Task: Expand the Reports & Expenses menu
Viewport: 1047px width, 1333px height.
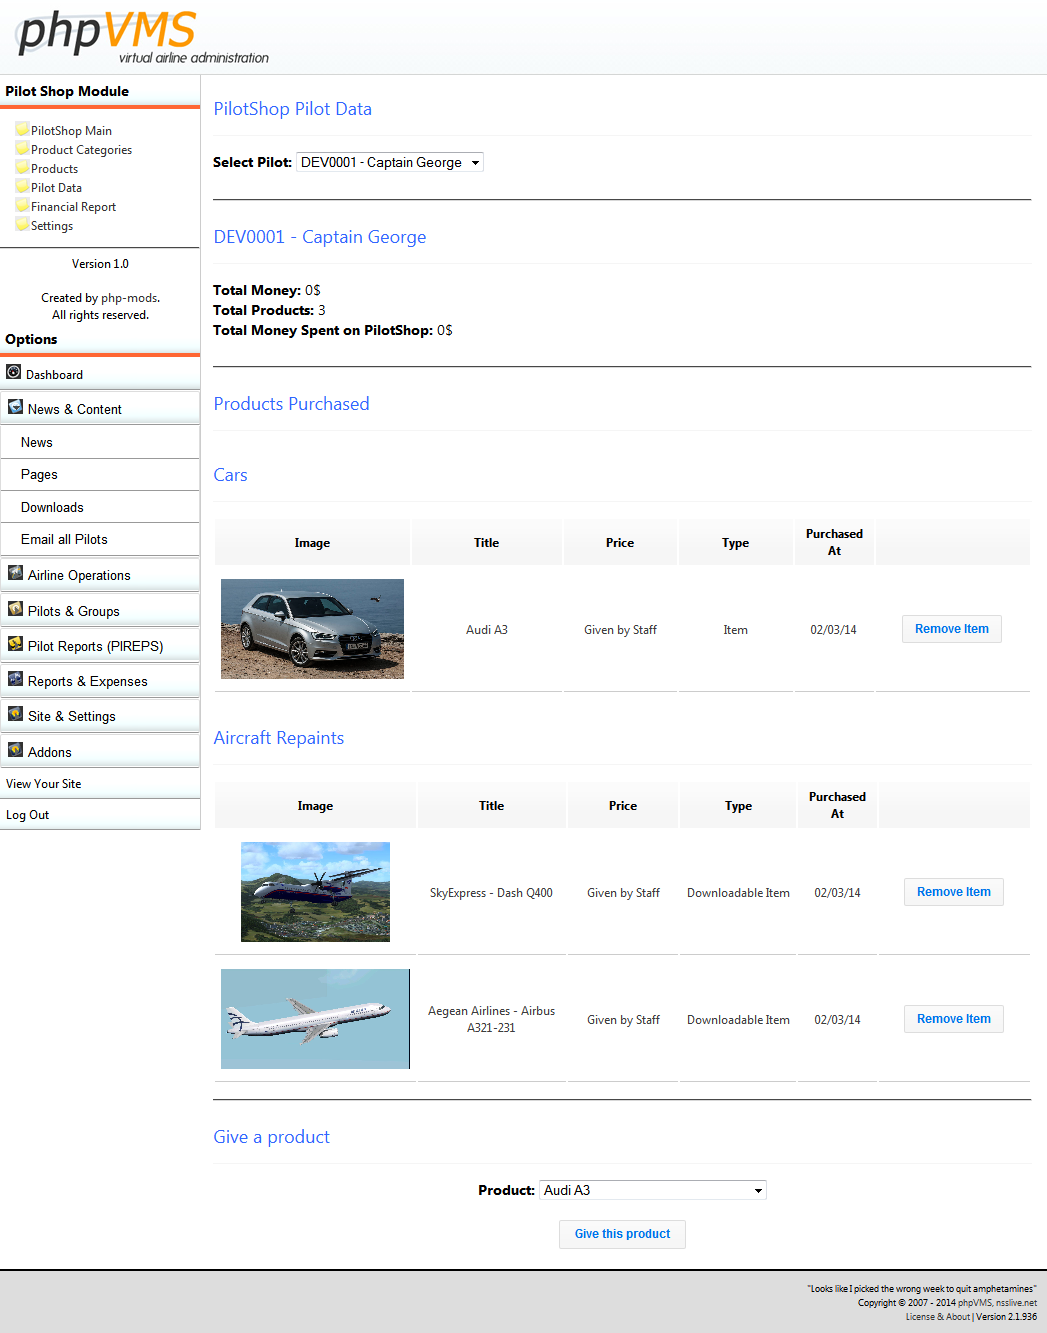Action: [100, 681]
